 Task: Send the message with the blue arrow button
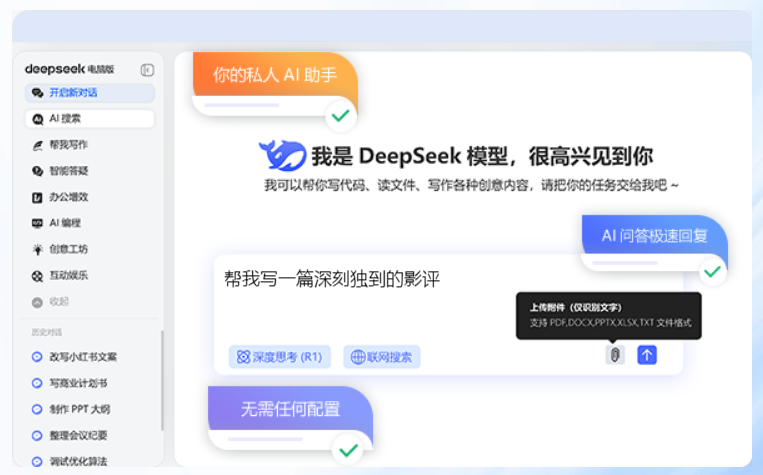click(x=647, y=355)
